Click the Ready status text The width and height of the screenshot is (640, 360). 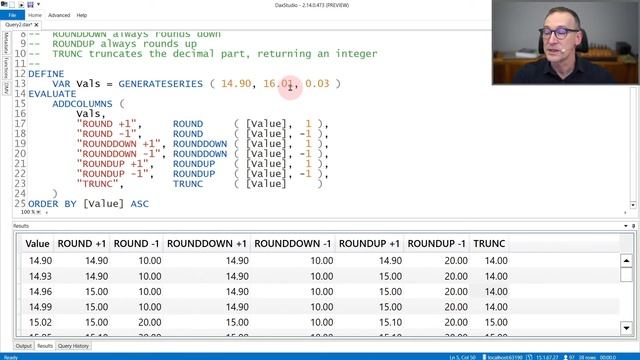(11, 358)
